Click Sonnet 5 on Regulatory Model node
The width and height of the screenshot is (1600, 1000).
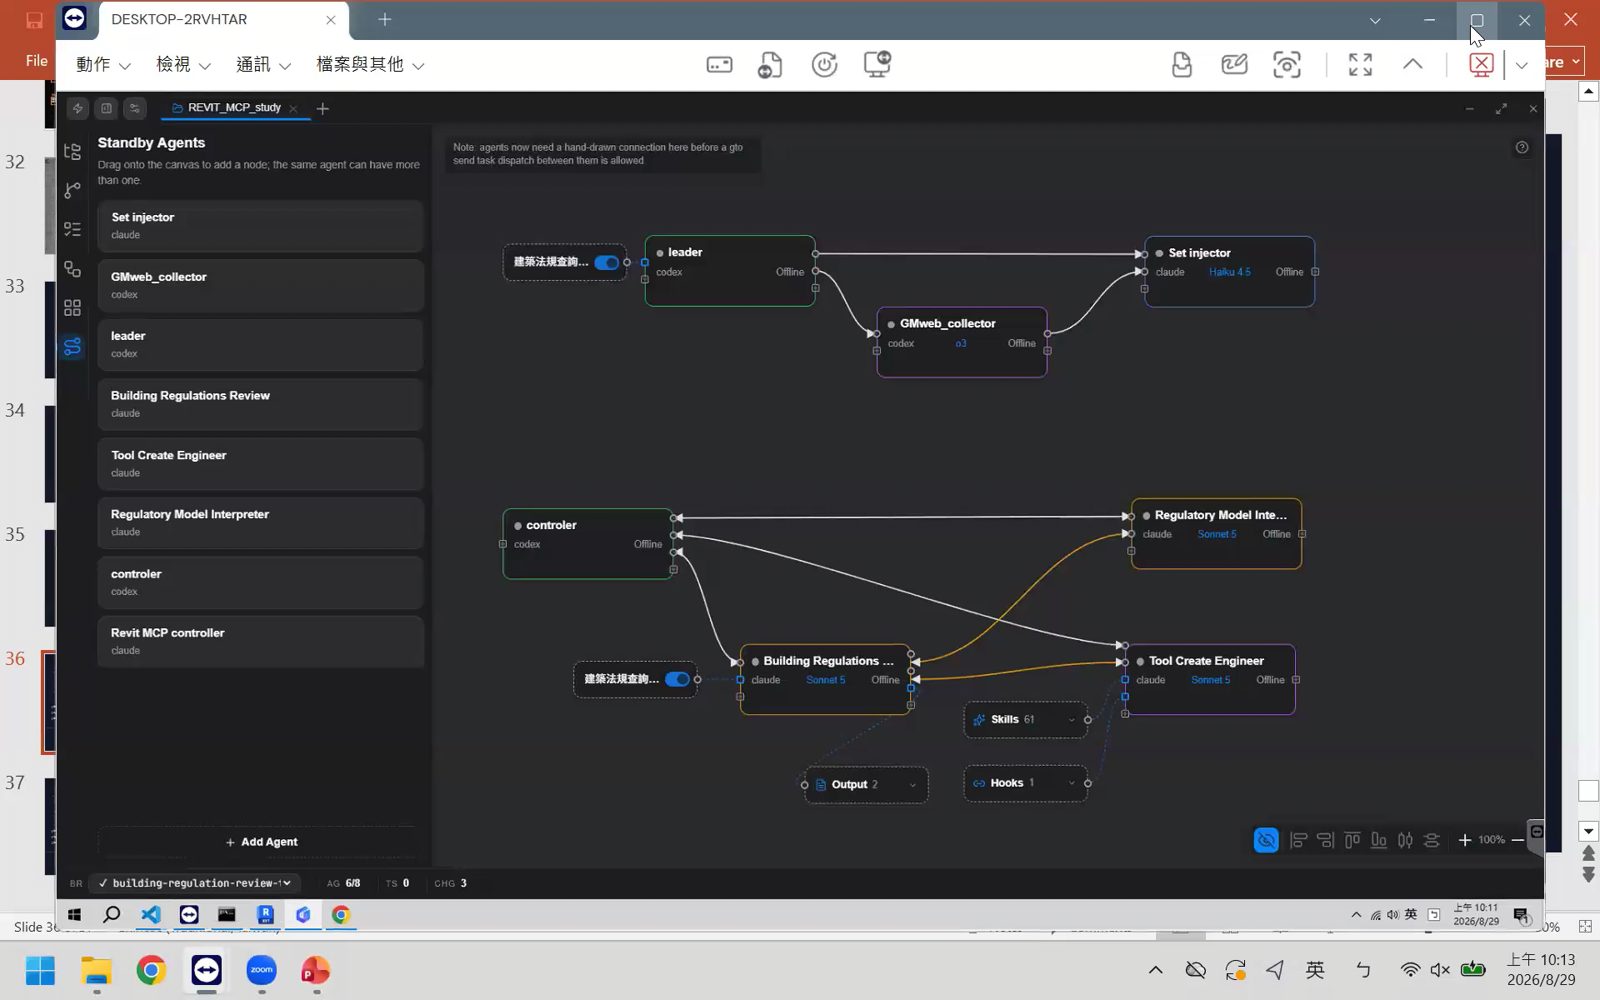1217,534
